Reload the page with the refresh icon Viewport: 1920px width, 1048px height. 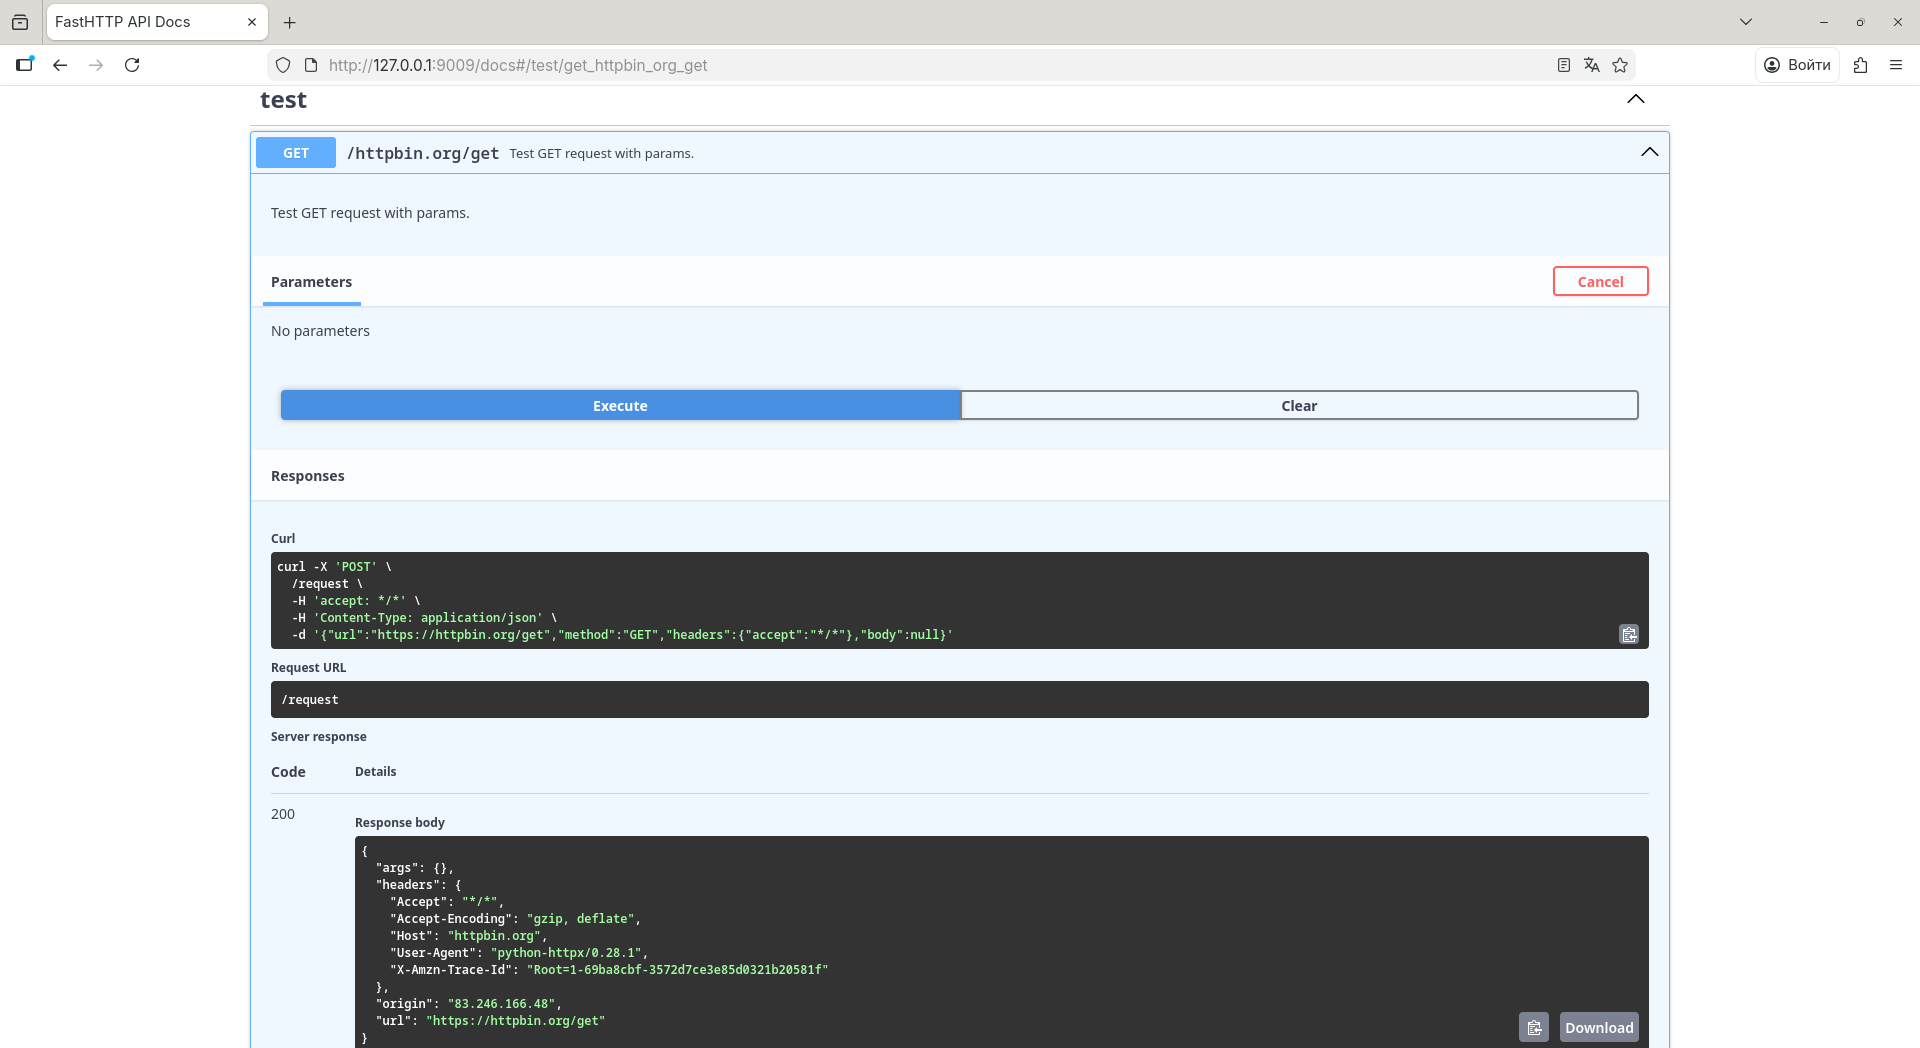click(x=132, y=65)
